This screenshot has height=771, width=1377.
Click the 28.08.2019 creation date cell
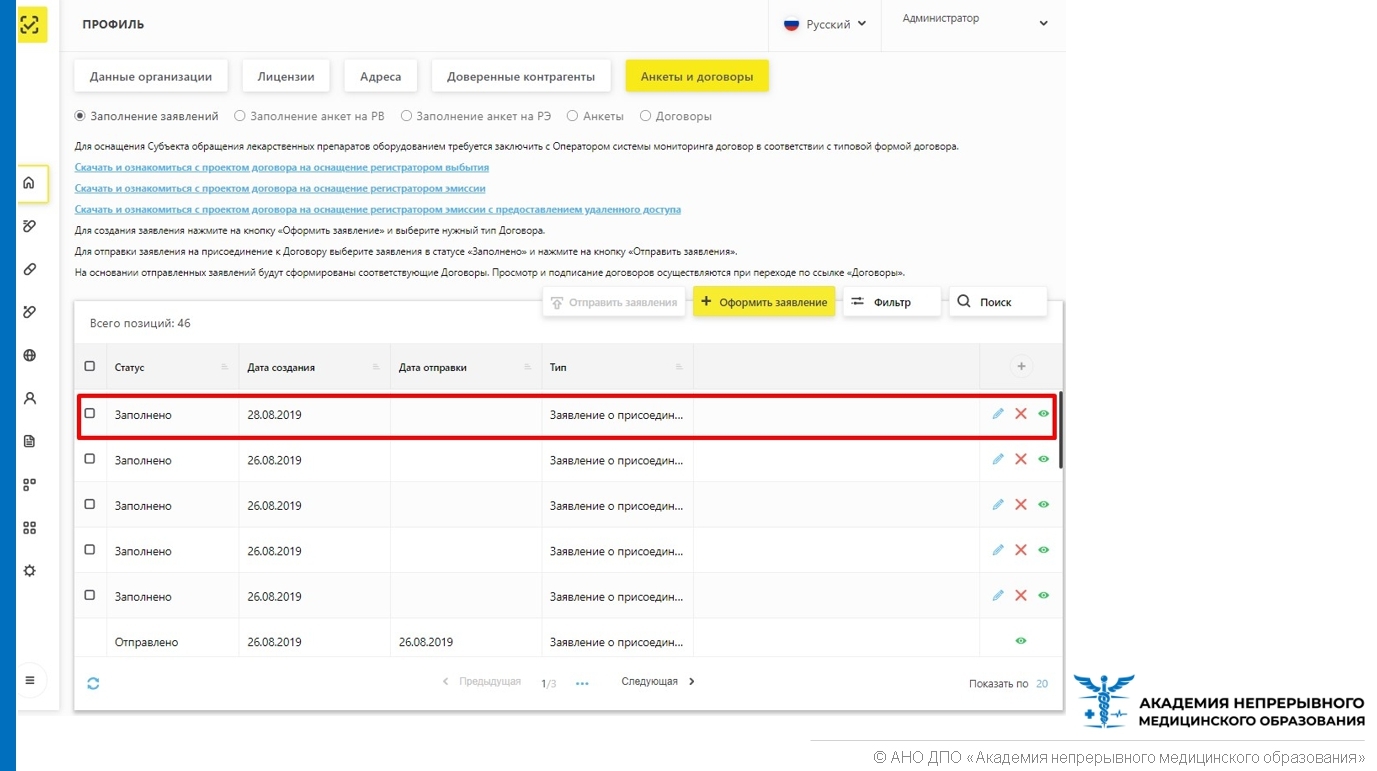click(315, 414)
